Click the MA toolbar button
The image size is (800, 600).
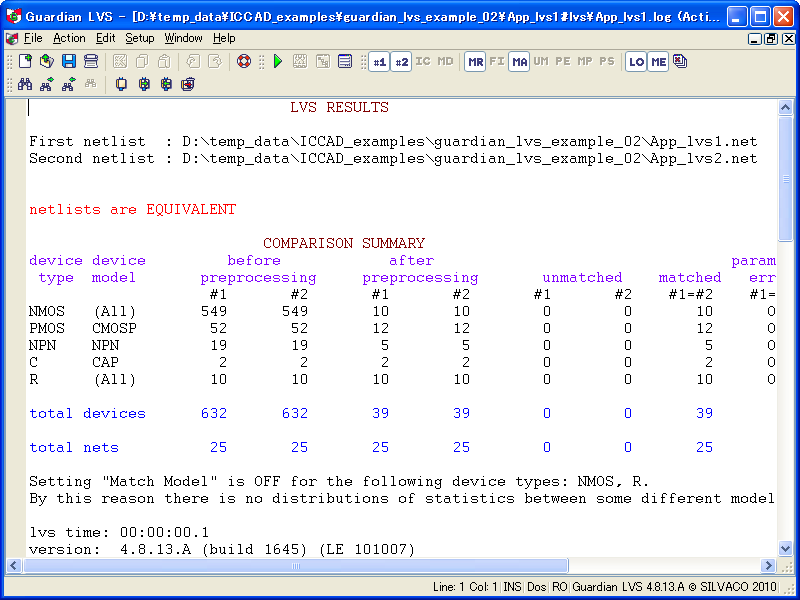click(x=519, y=62)
